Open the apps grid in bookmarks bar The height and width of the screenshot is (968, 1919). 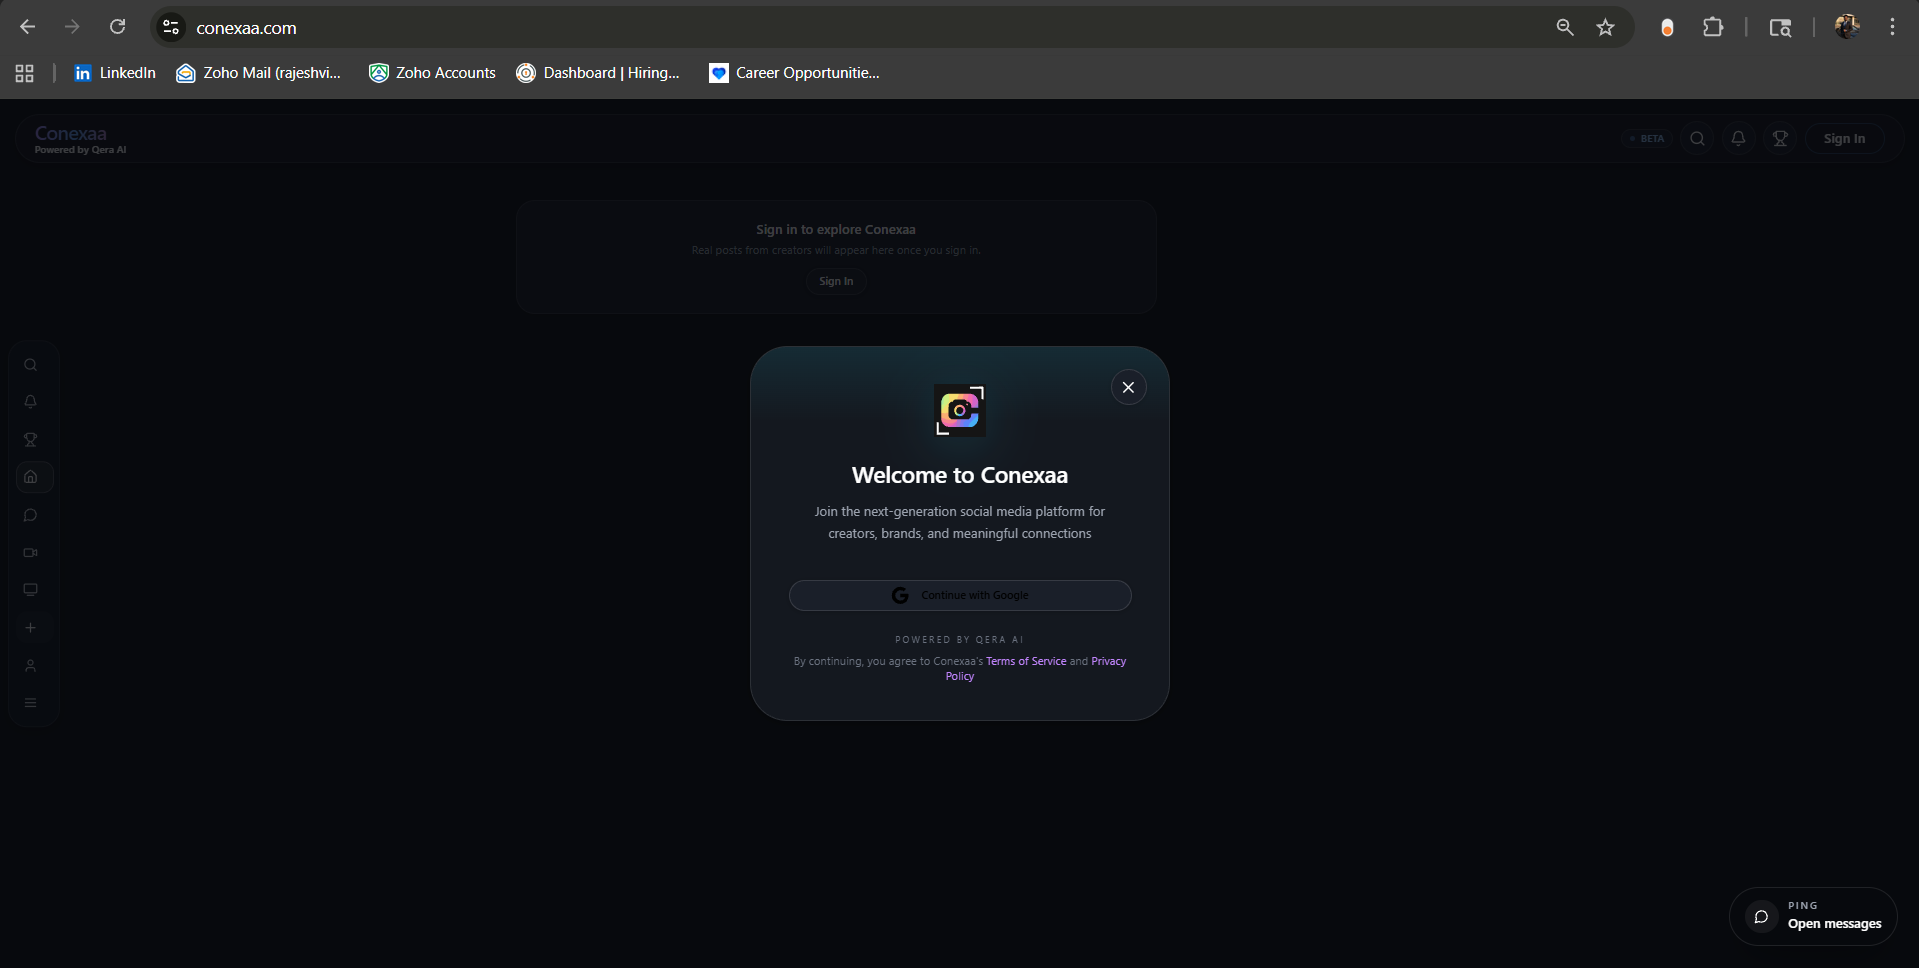[25, 73]
